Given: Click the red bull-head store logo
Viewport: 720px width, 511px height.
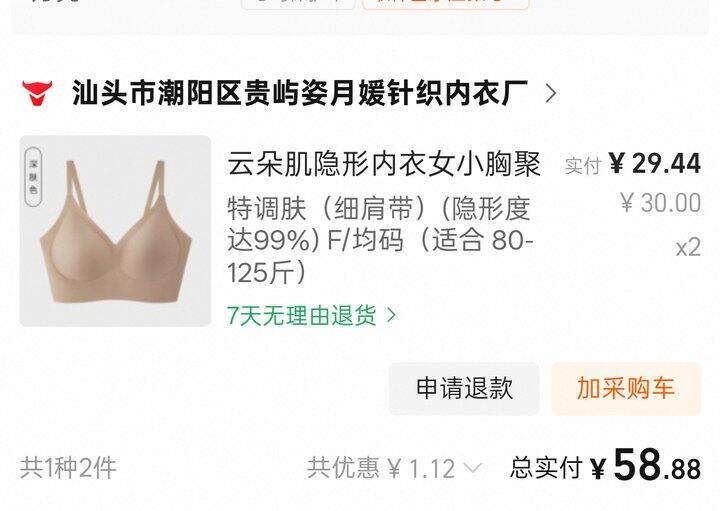Looking at the screenshot, I should (x=37, y=93).
